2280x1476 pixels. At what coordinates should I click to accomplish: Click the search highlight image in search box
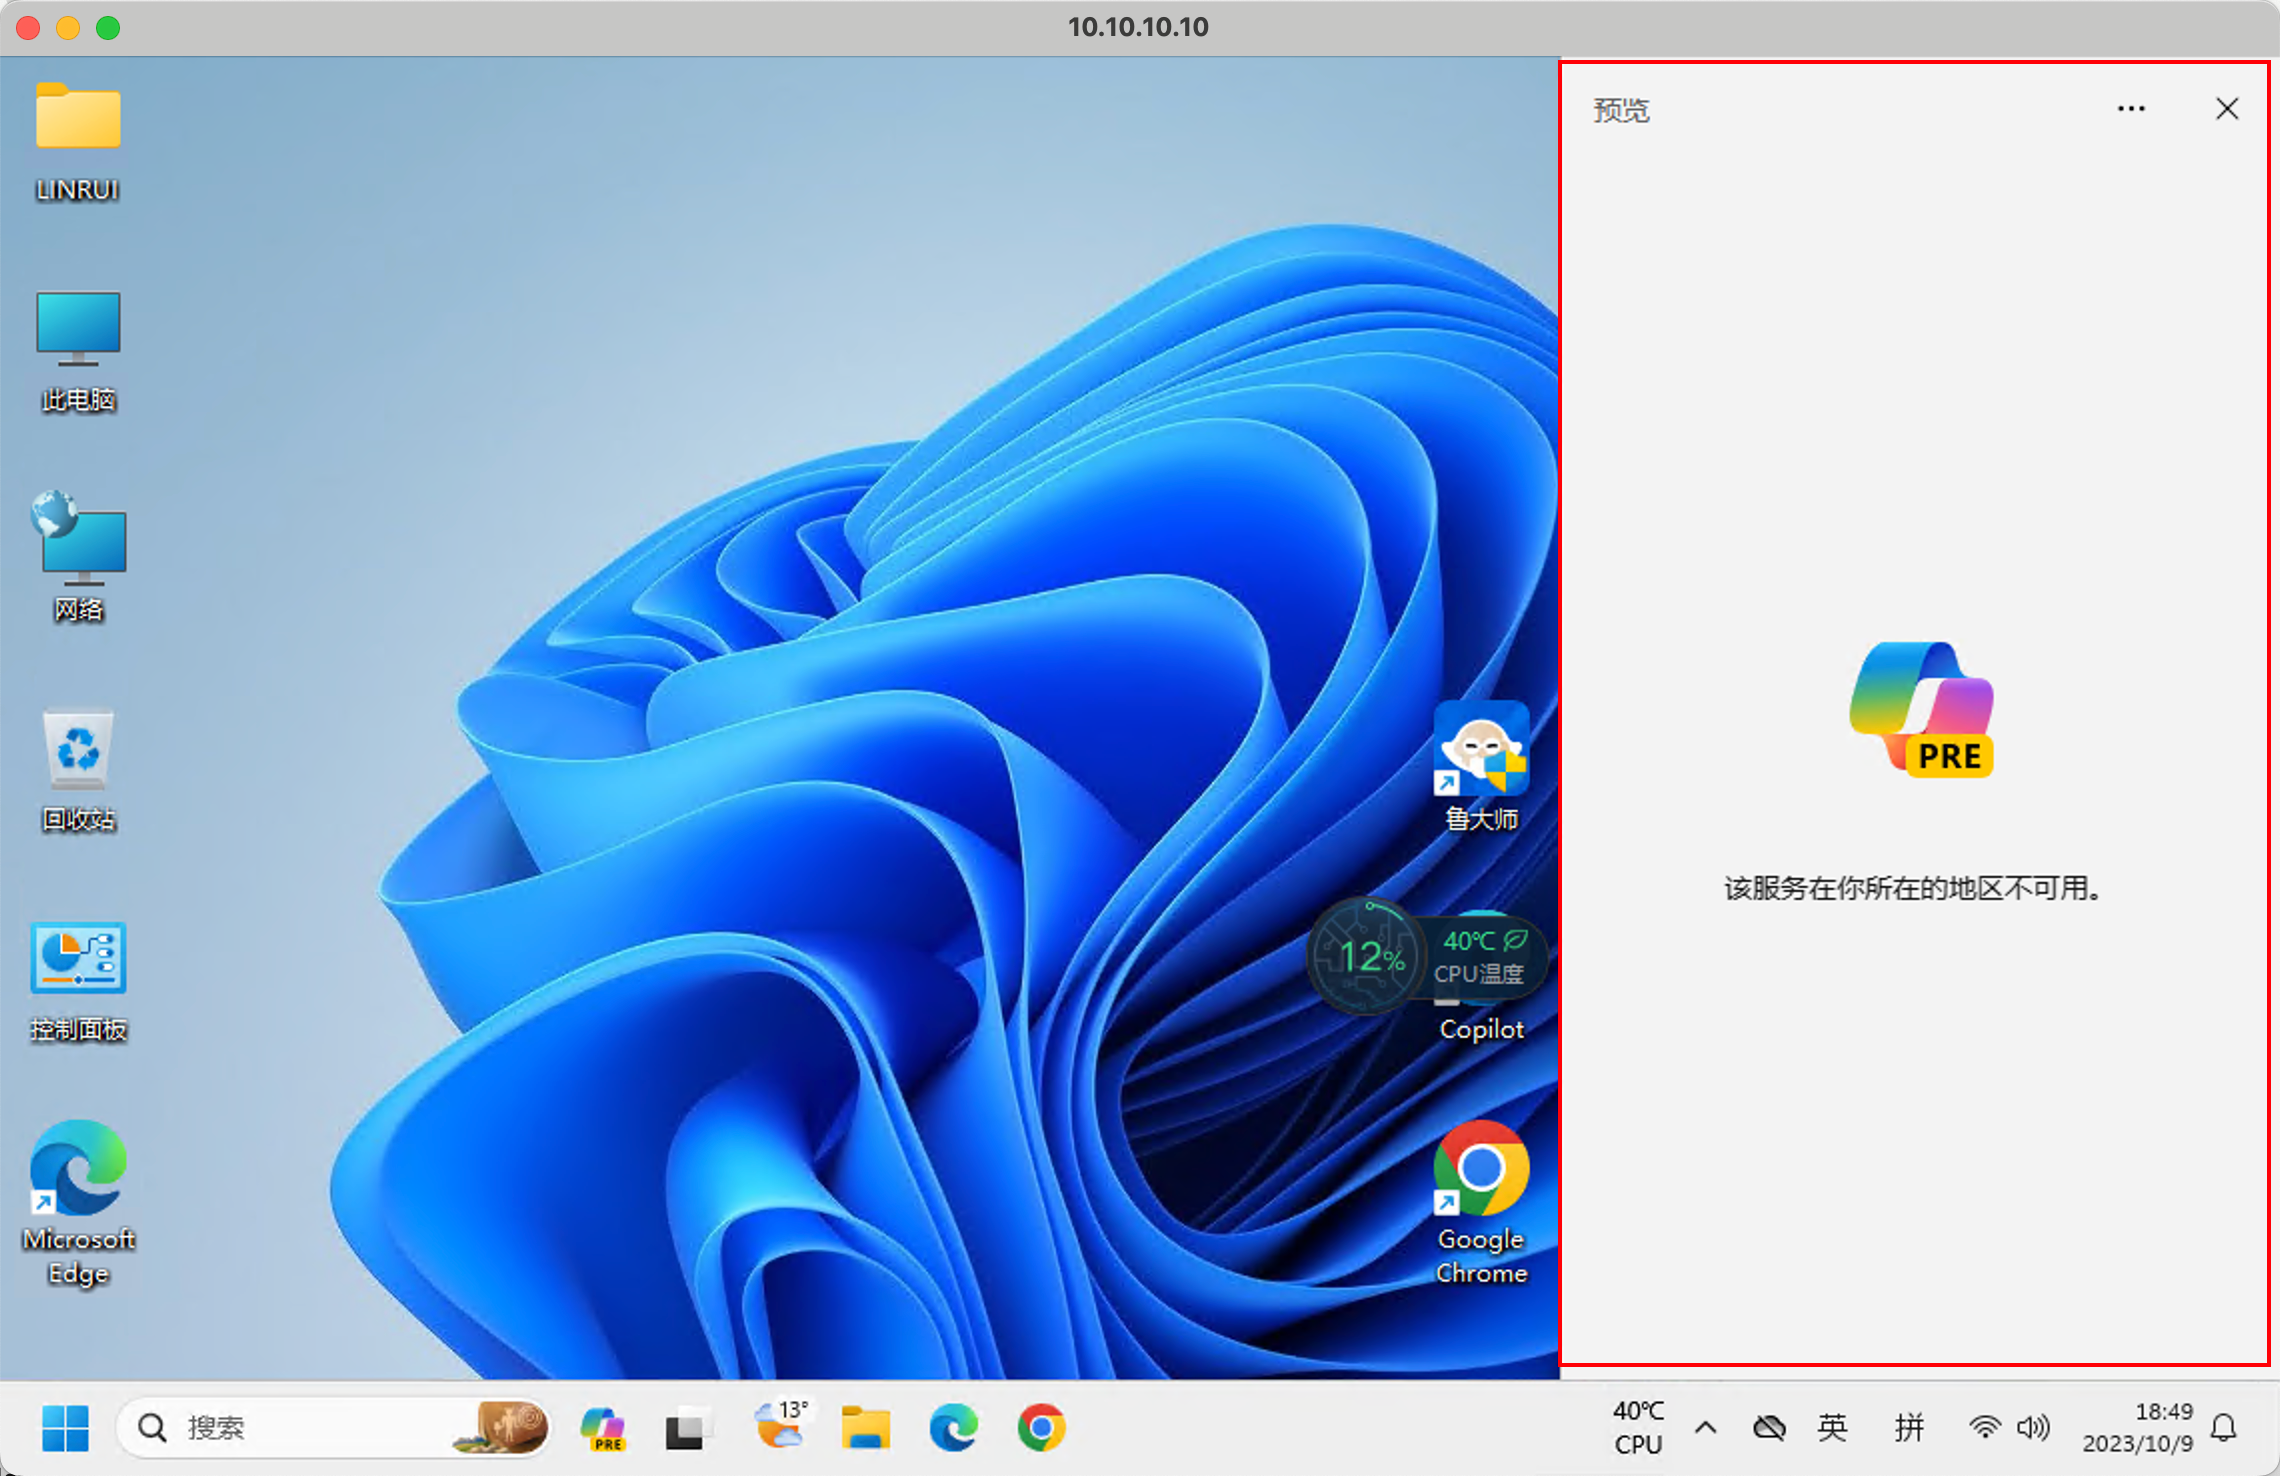(502, 1426)
